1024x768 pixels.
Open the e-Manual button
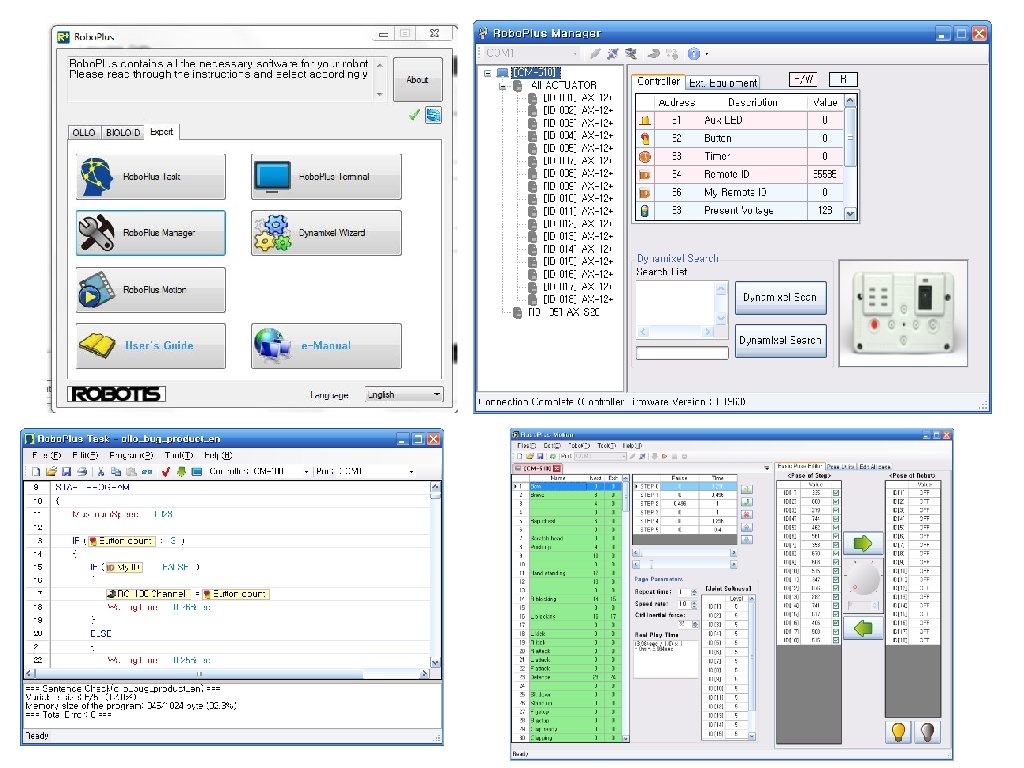tap(327, 345)
